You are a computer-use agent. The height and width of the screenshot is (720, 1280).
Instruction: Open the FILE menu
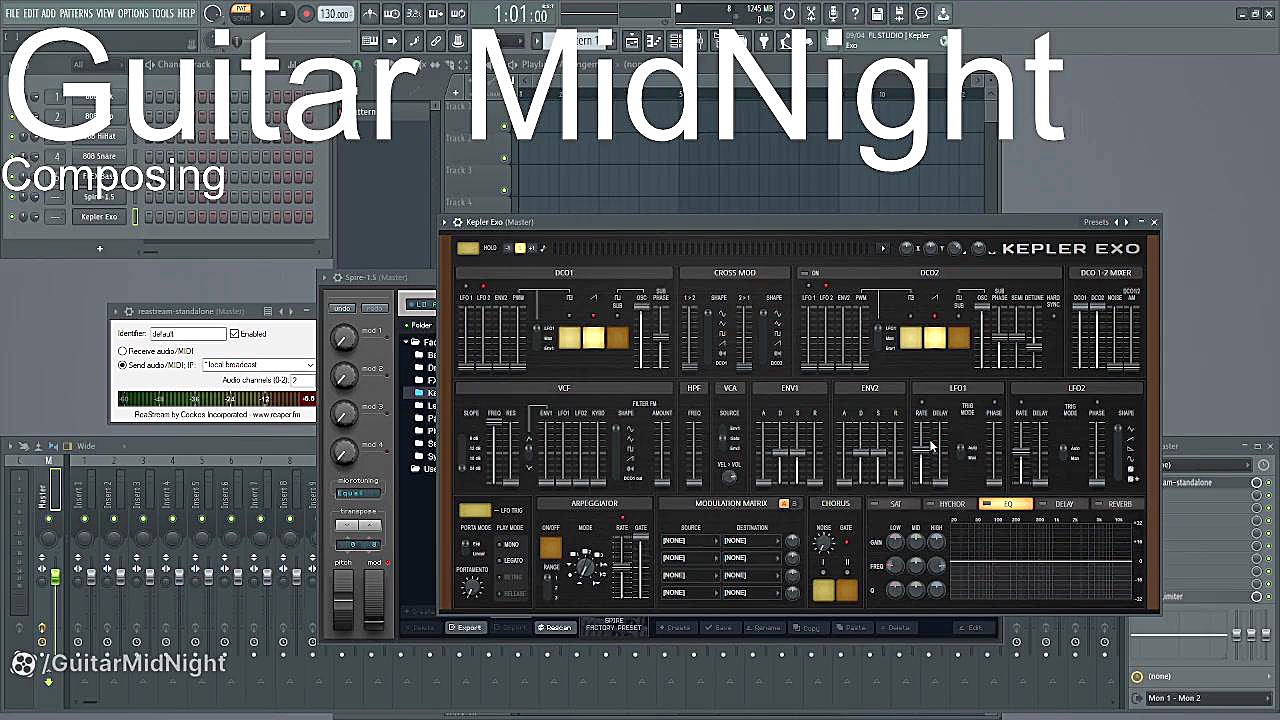pyautogui.click(x=12, y=14)
